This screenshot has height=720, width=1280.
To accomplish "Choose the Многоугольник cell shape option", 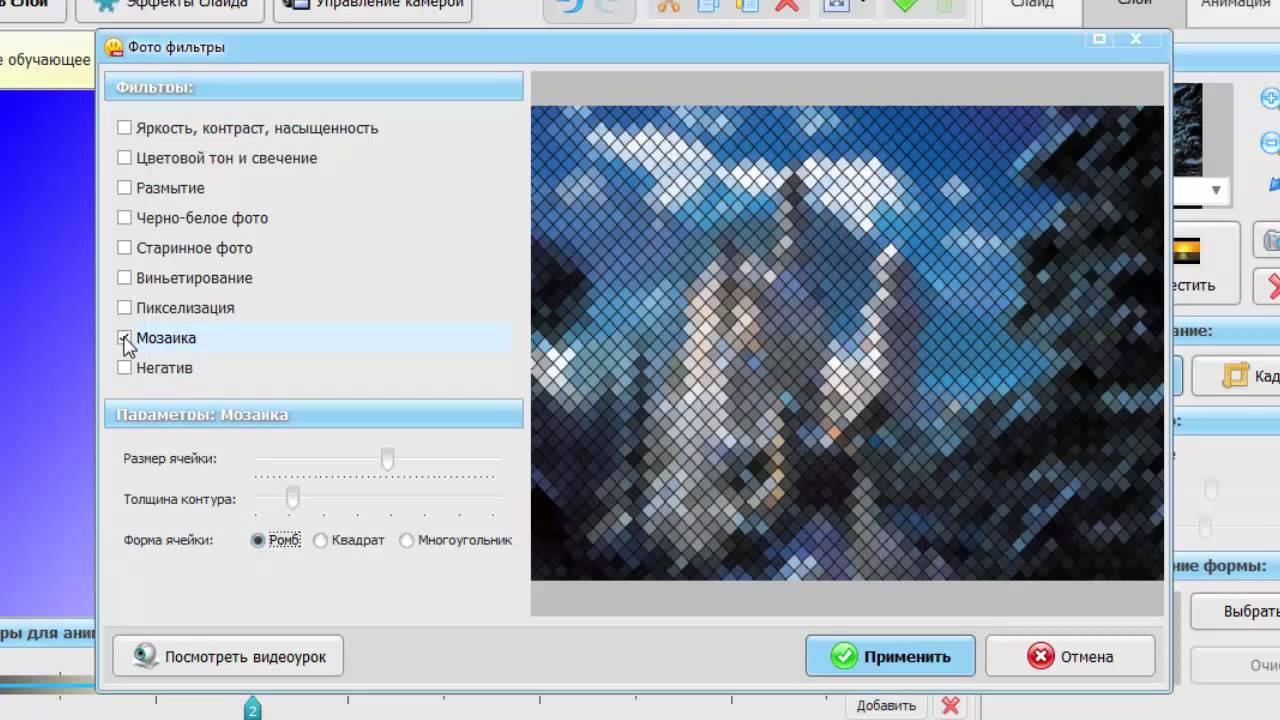I will coord(406,540).
